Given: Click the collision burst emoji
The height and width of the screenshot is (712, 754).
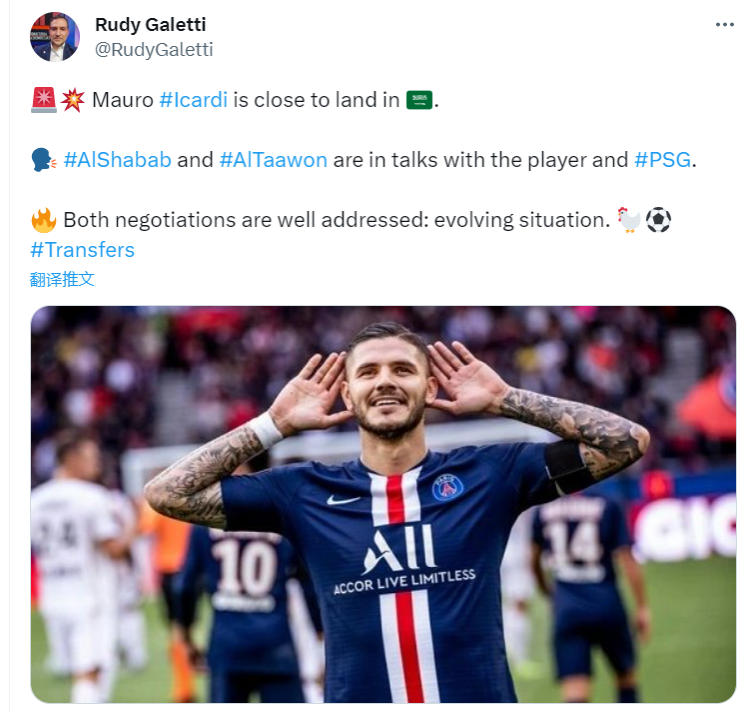Looking at the screenshot, I should pyautogui.click(x=73, y=100).
